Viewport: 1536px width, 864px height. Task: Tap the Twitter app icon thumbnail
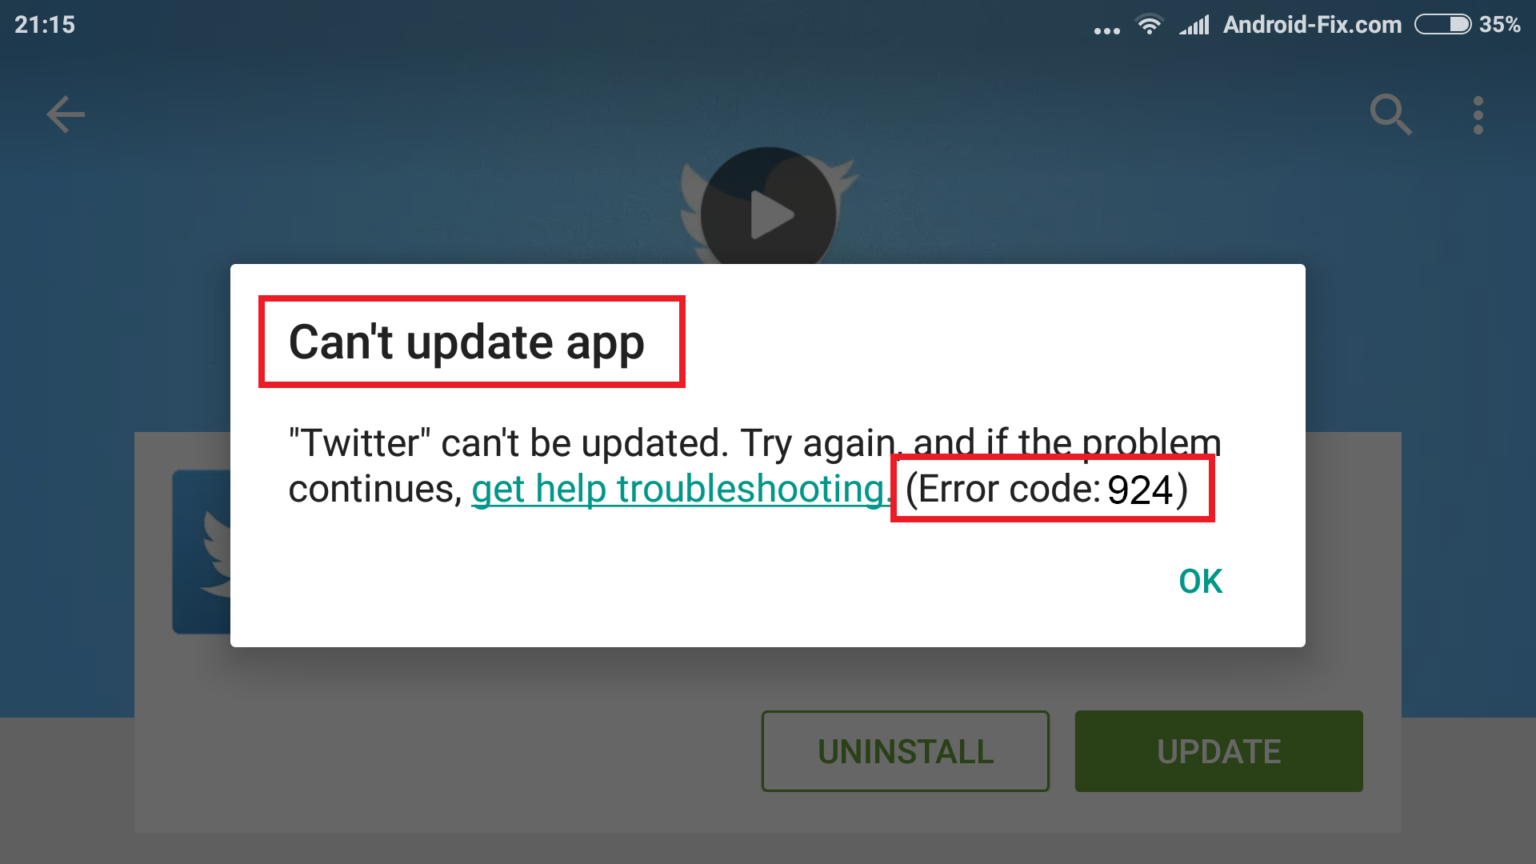click(201, 551)
